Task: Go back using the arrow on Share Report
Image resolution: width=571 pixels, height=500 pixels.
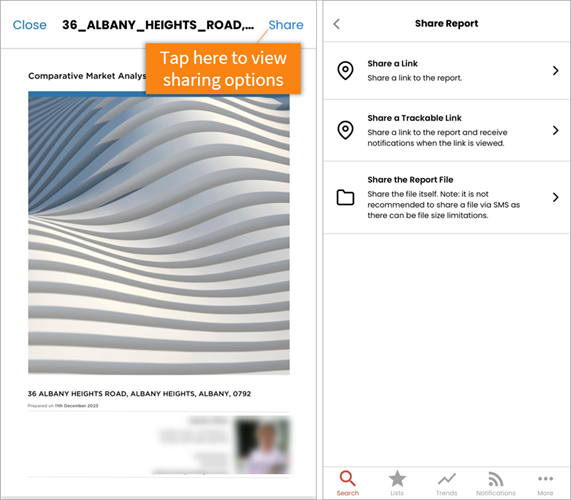Action: click(x=337, y=24)
